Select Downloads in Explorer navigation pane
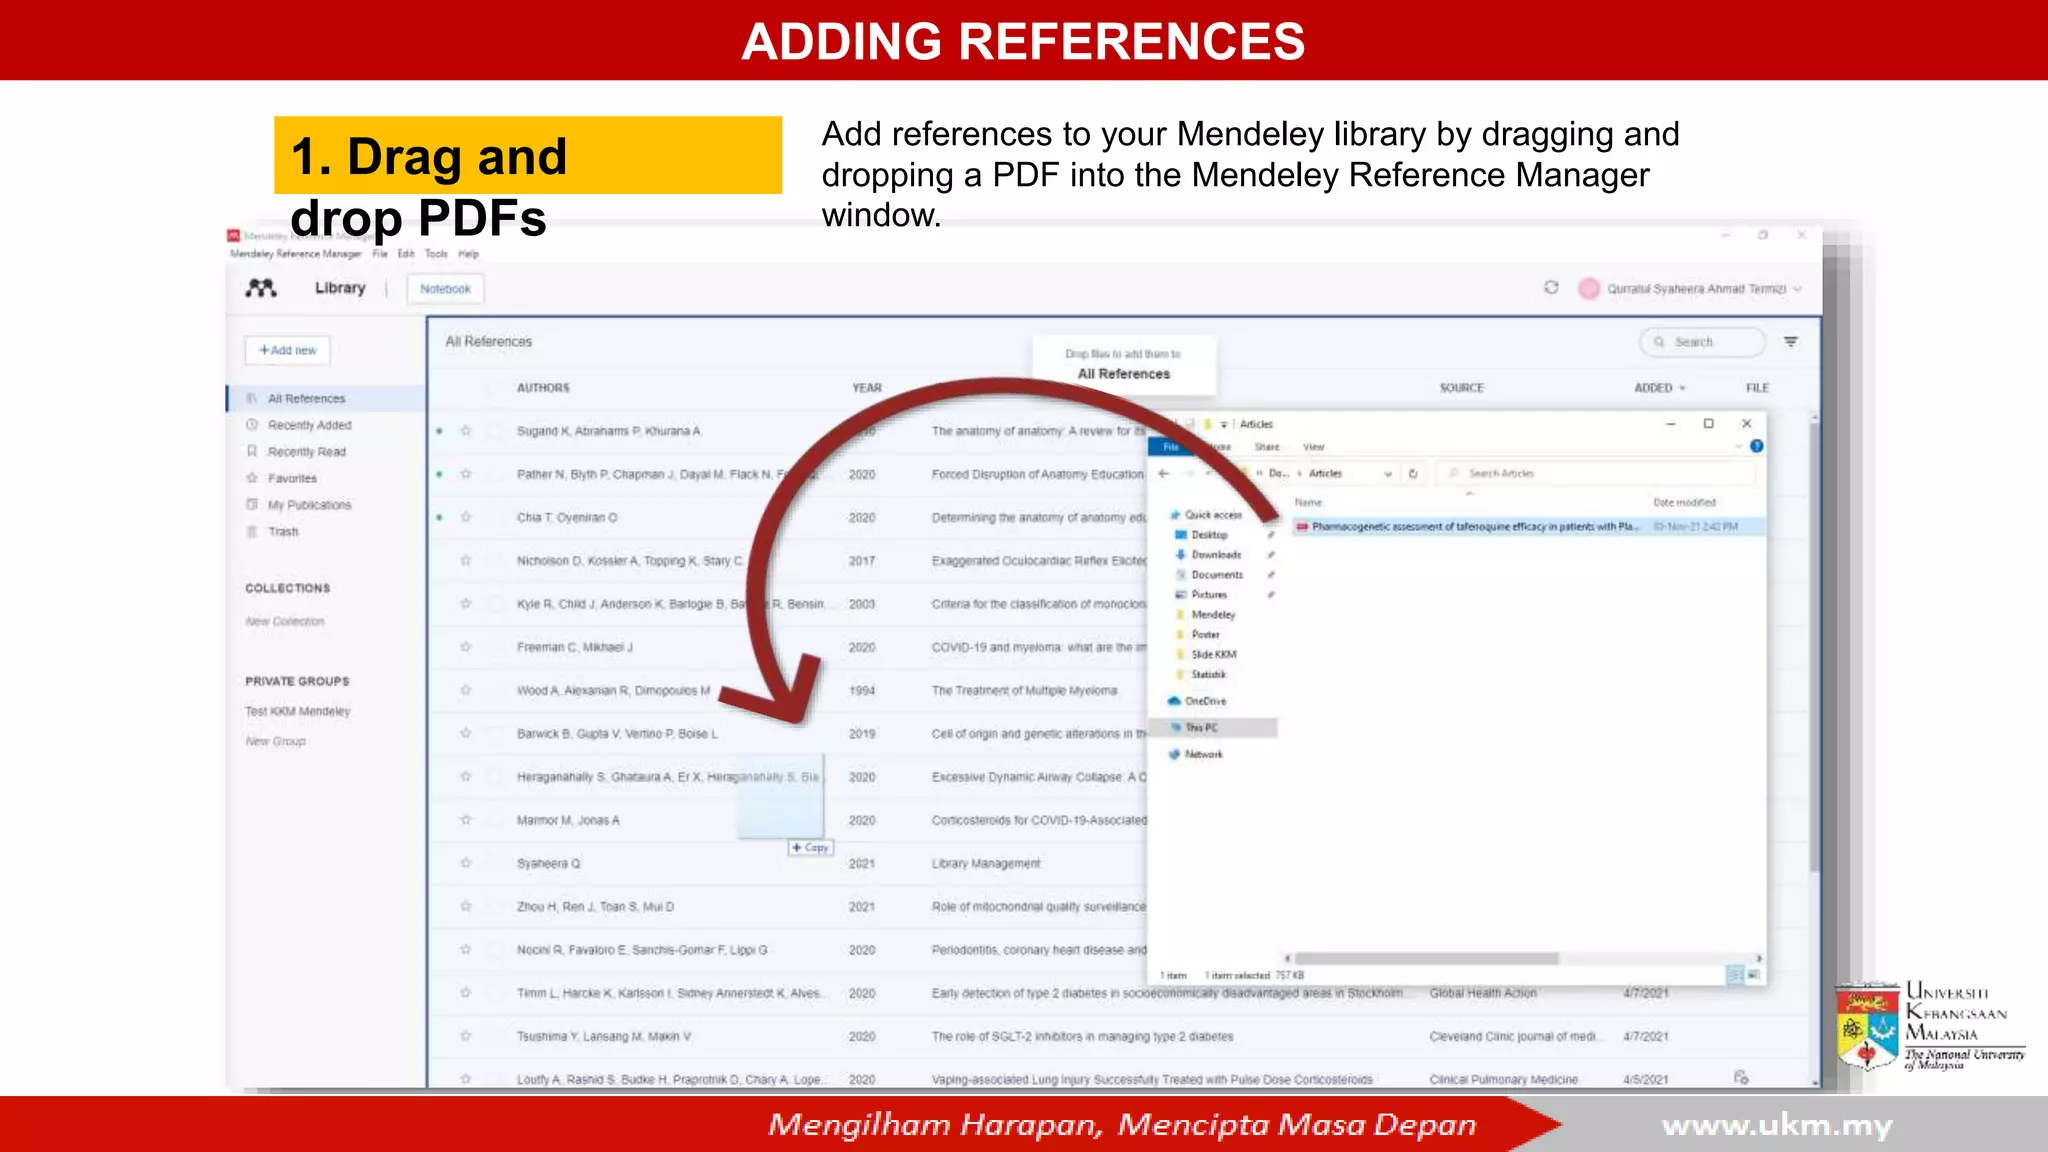Image resolution: width=2048 pixels, height=1152 pixels. [x=1208, y=555]
